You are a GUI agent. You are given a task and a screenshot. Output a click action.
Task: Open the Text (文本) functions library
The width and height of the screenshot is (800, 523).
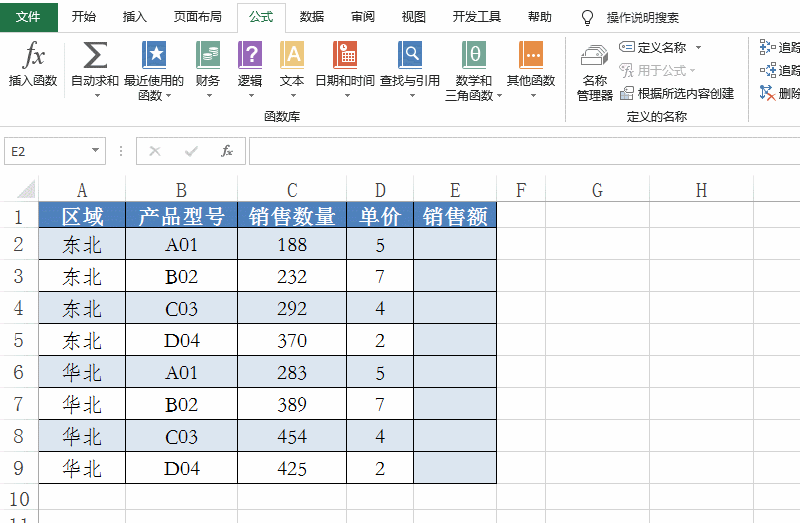click(x=292, y=69)
